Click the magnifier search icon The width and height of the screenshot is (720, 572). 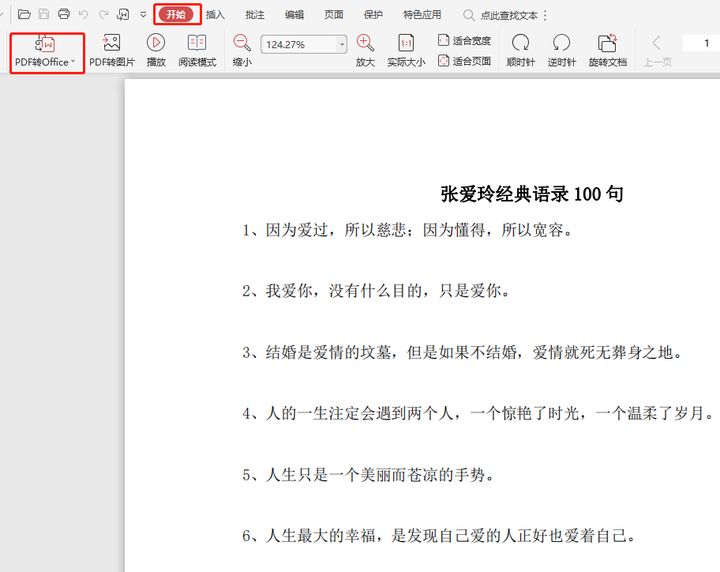click(x=469, y=16)
